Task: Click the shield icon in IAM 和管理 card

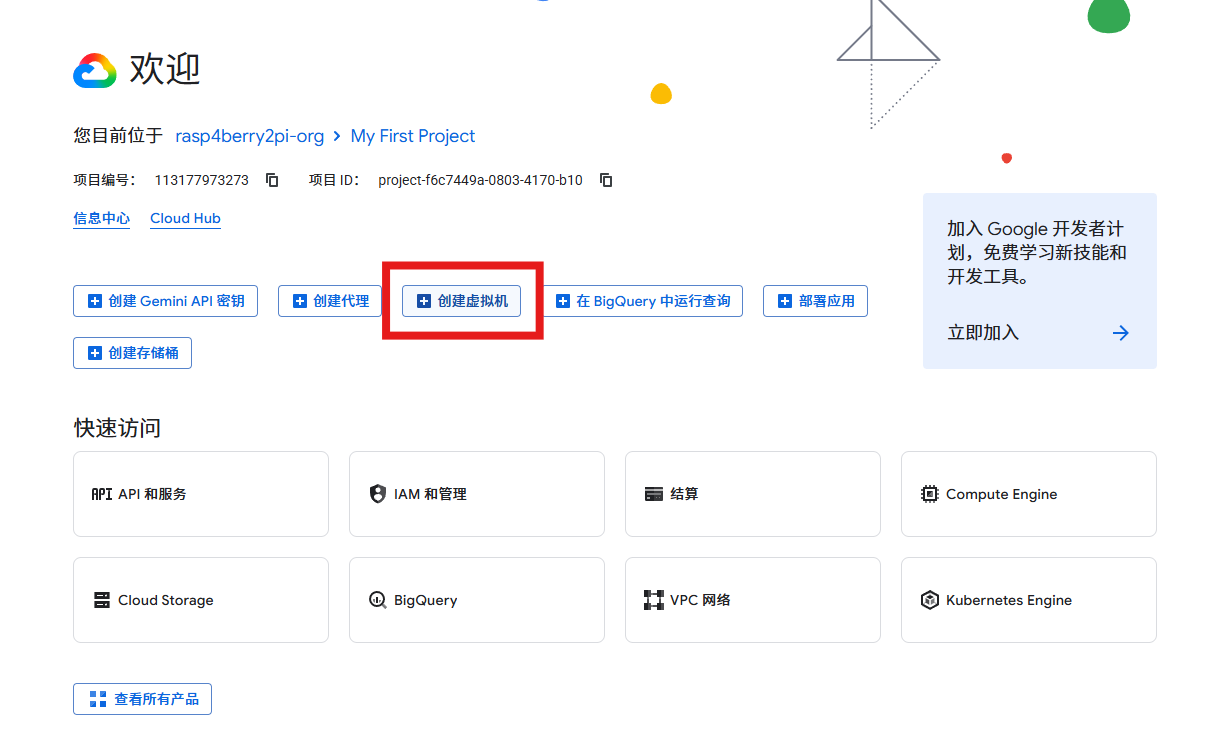Action: (x=377, y=494)
